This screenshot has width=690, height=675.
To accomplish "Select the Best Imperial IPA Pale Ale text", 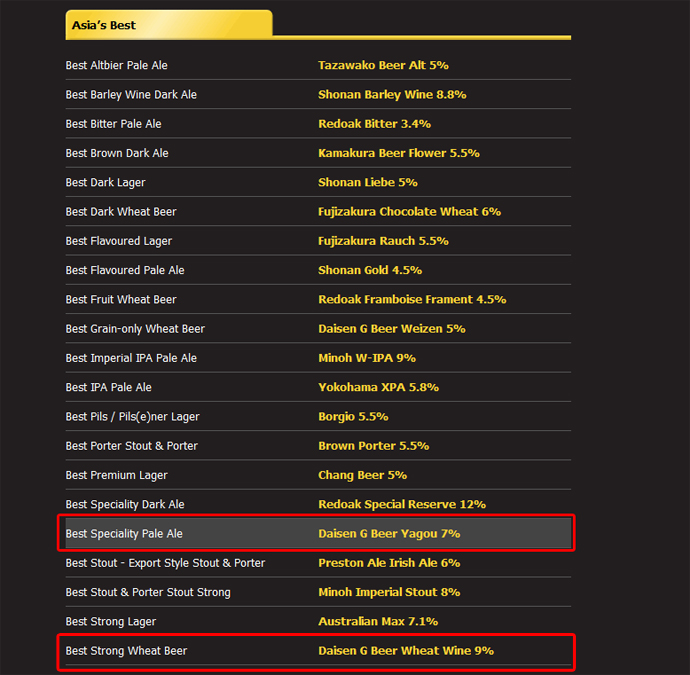I will [131, 358].
